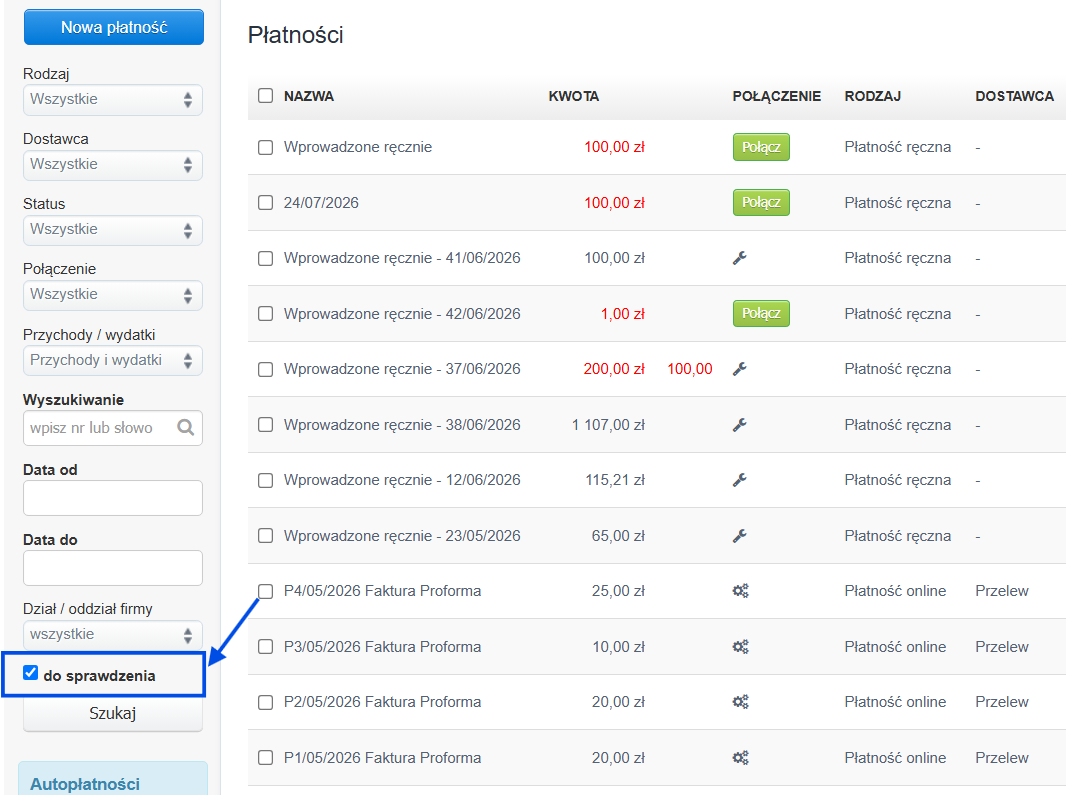Click gears icon for P1/05/2026 Faktura Proforma
The width and height of the screenshot is (1066, 795).
pos(740,758)
